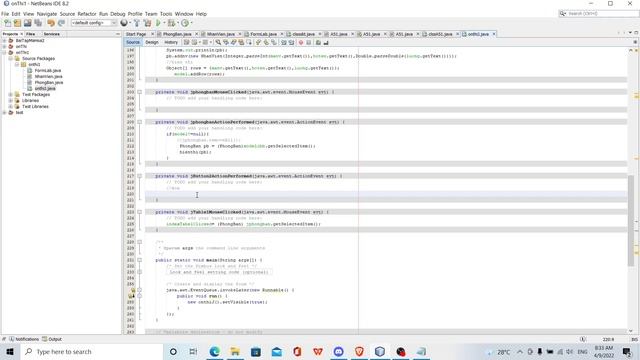Click the Find Selection magnifier icon
Image resolution: width=640 pixels, height=360 pixels.
219,42
